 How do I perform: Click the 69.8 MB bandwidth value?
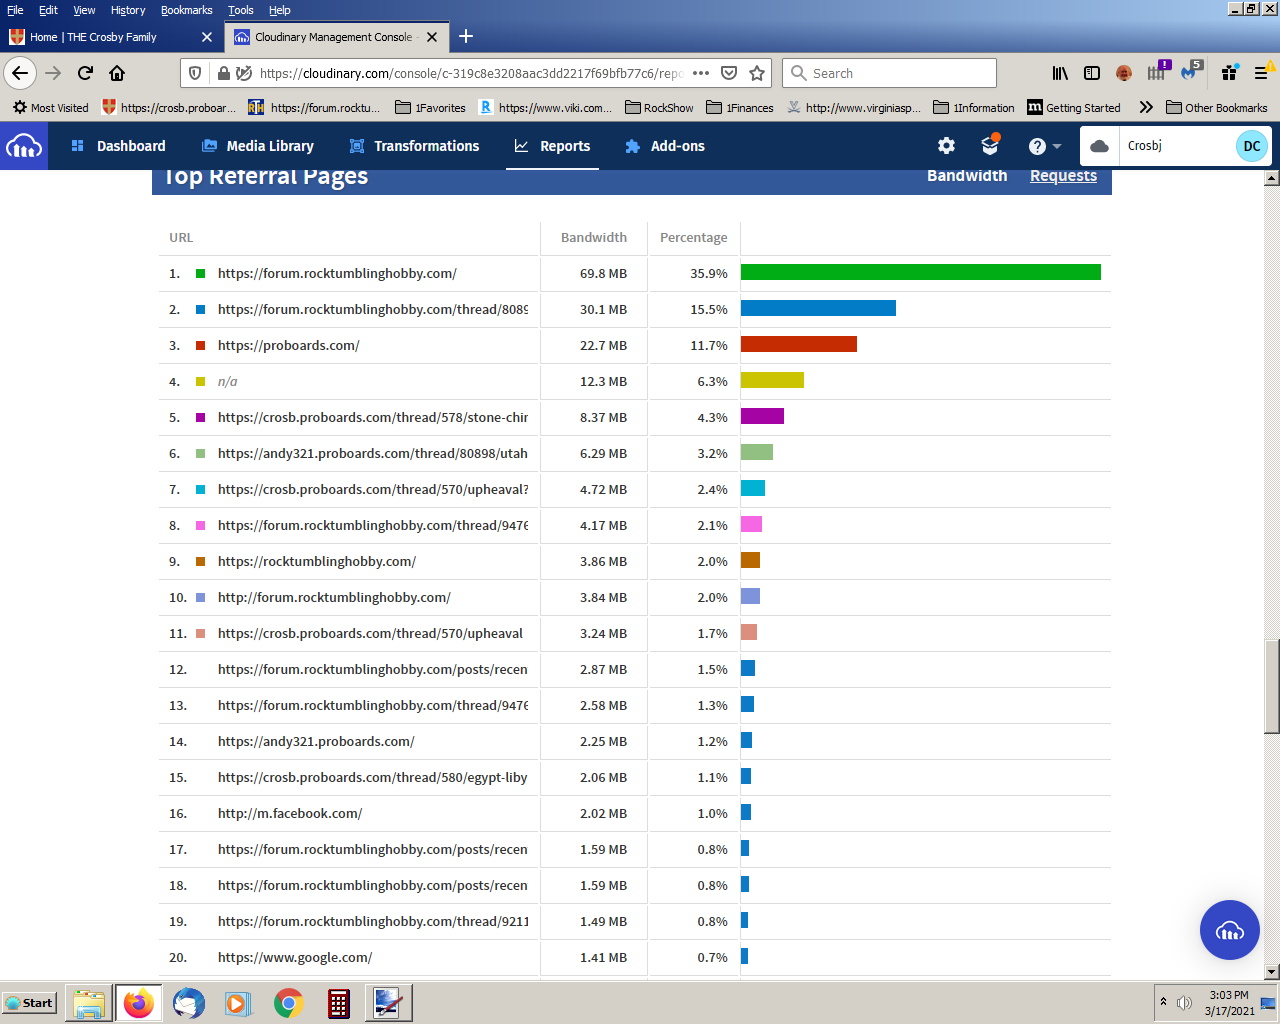(x=603, y=273)
